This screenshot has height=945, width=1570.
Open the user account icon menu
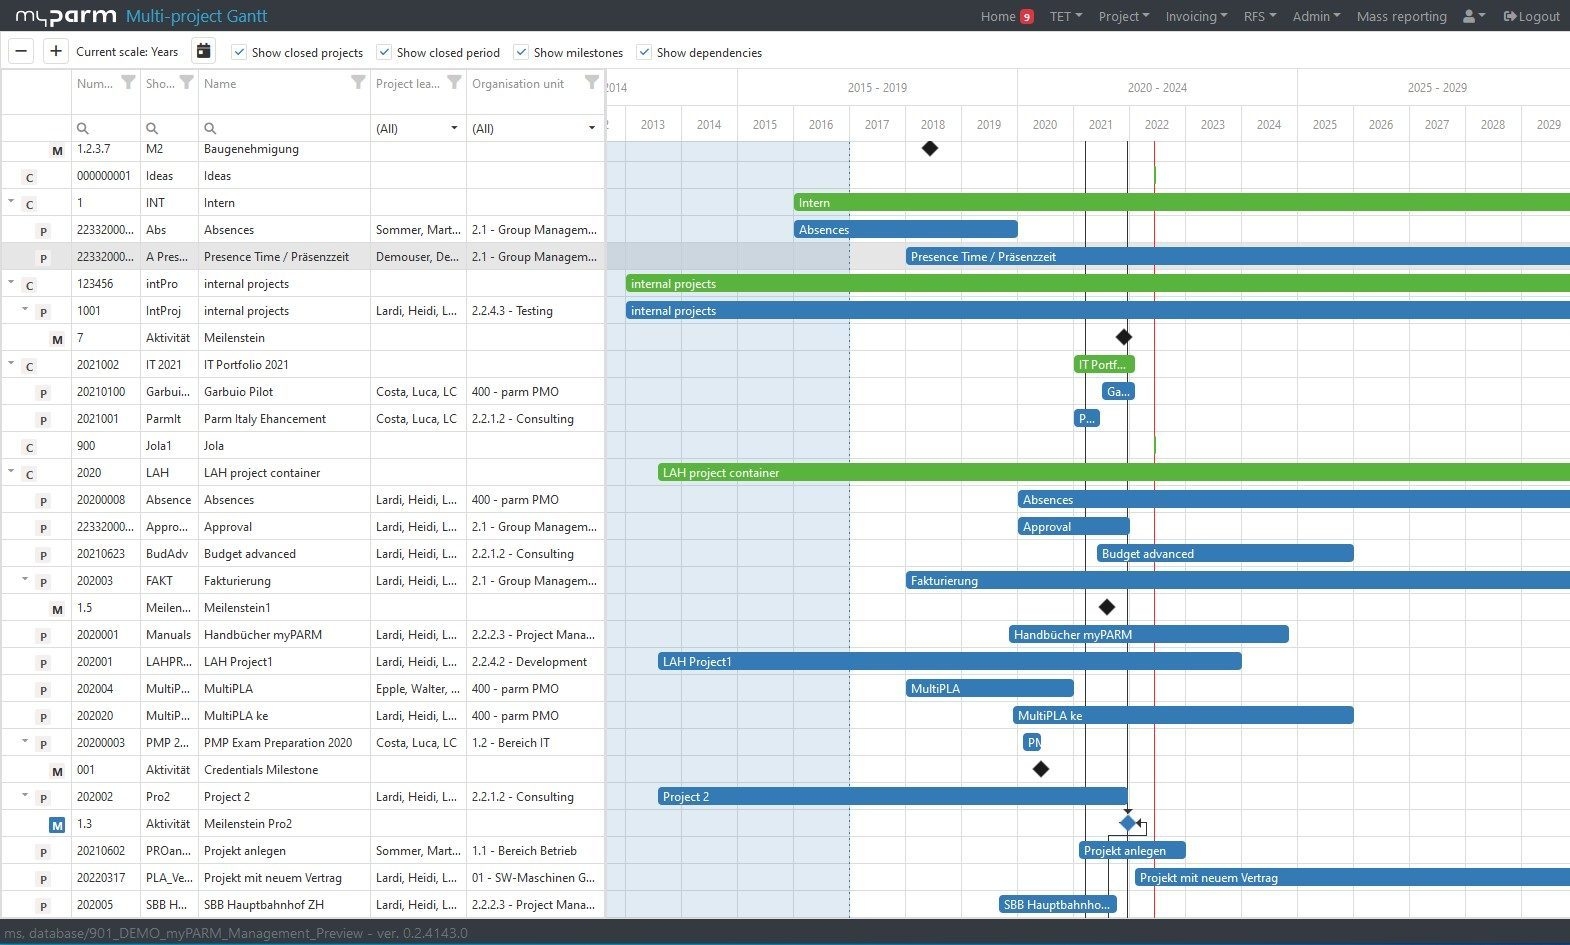pos(1473,17)
